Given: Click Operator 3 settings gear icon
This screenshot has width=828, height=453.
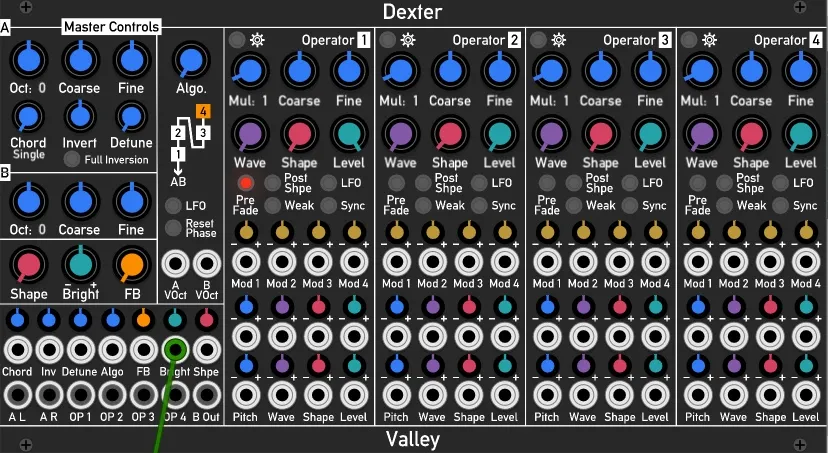Looking at the screenshot, I should click(x=559, y=40).
